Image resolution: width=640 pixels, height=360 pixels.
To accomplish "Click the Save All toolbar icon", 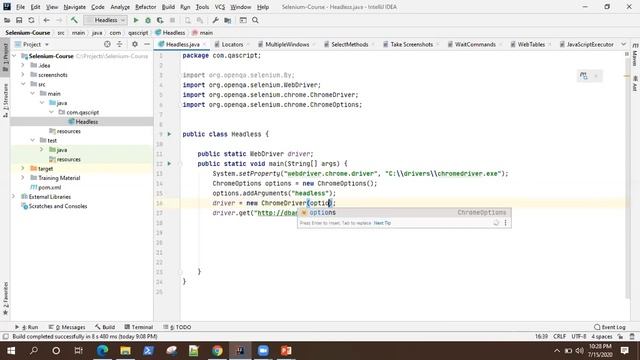I will click(19, 20).
